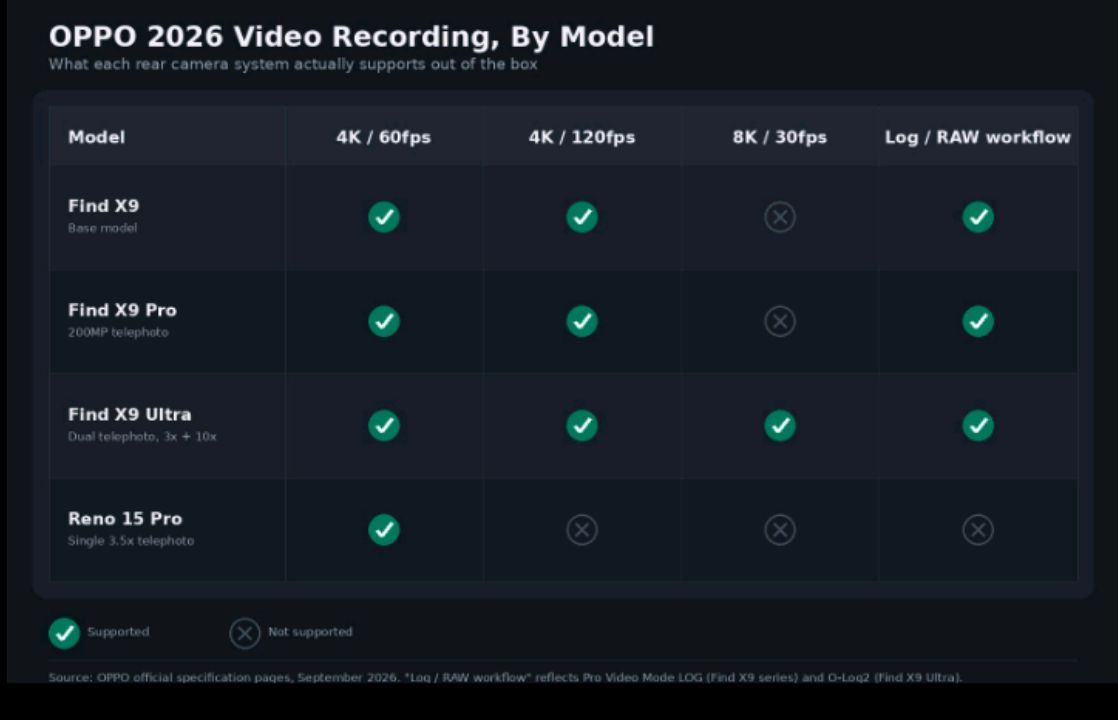
Task: Select the 4K / 60fps column header
Action: (384, 137)
